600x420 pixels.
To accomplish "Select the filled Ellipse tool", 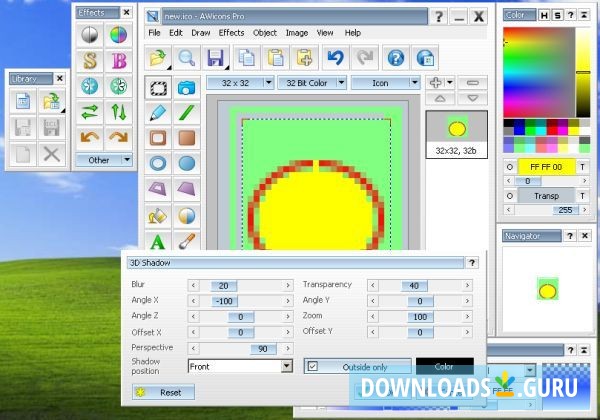I will (187, 164).
